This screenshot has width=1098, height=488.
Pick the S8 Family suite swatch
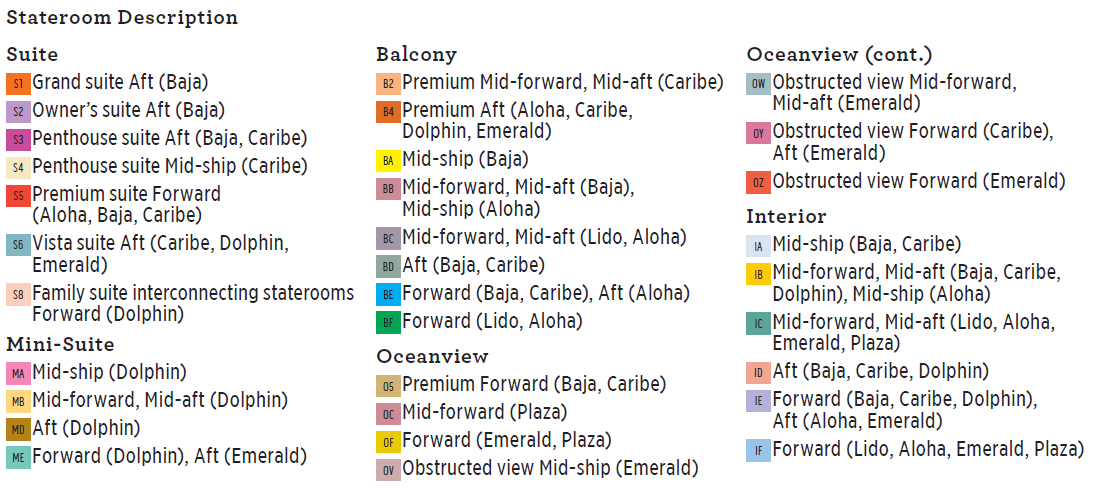pos(18,295)
